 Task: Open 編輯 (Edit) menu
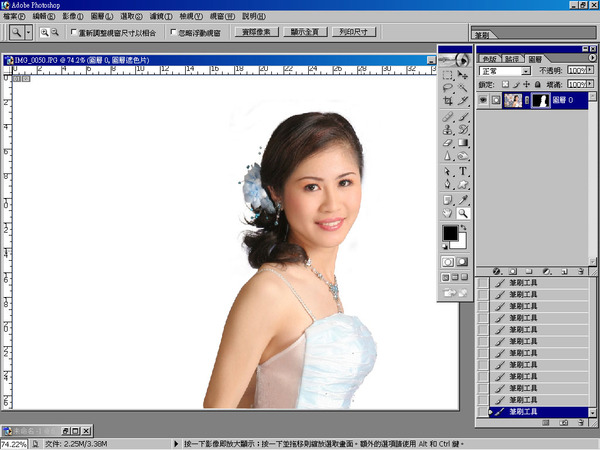point(44,16)
